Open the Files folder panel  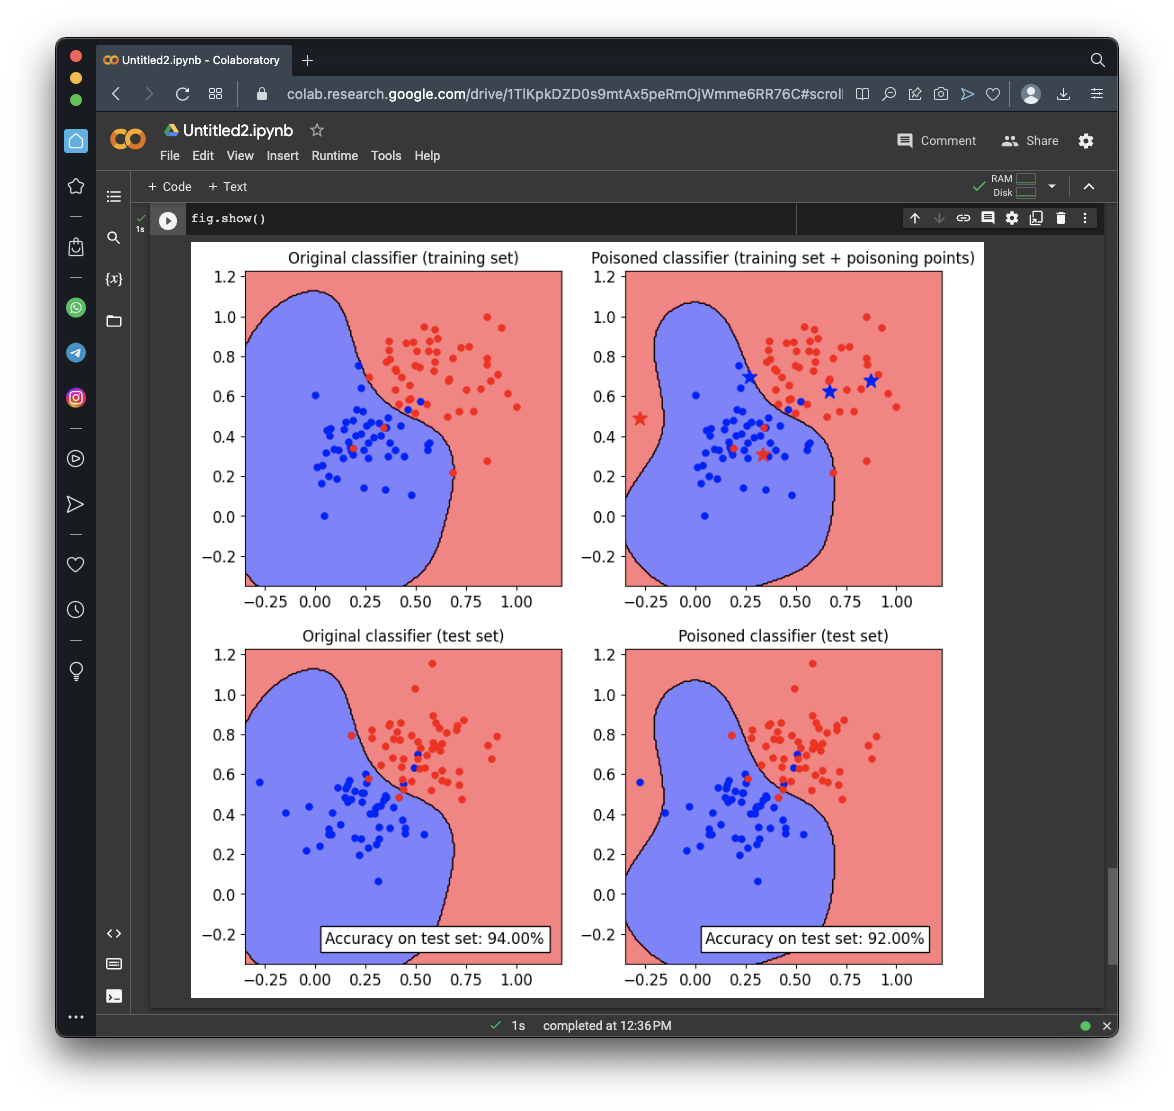pyautogui.click(x=114, y=321)
